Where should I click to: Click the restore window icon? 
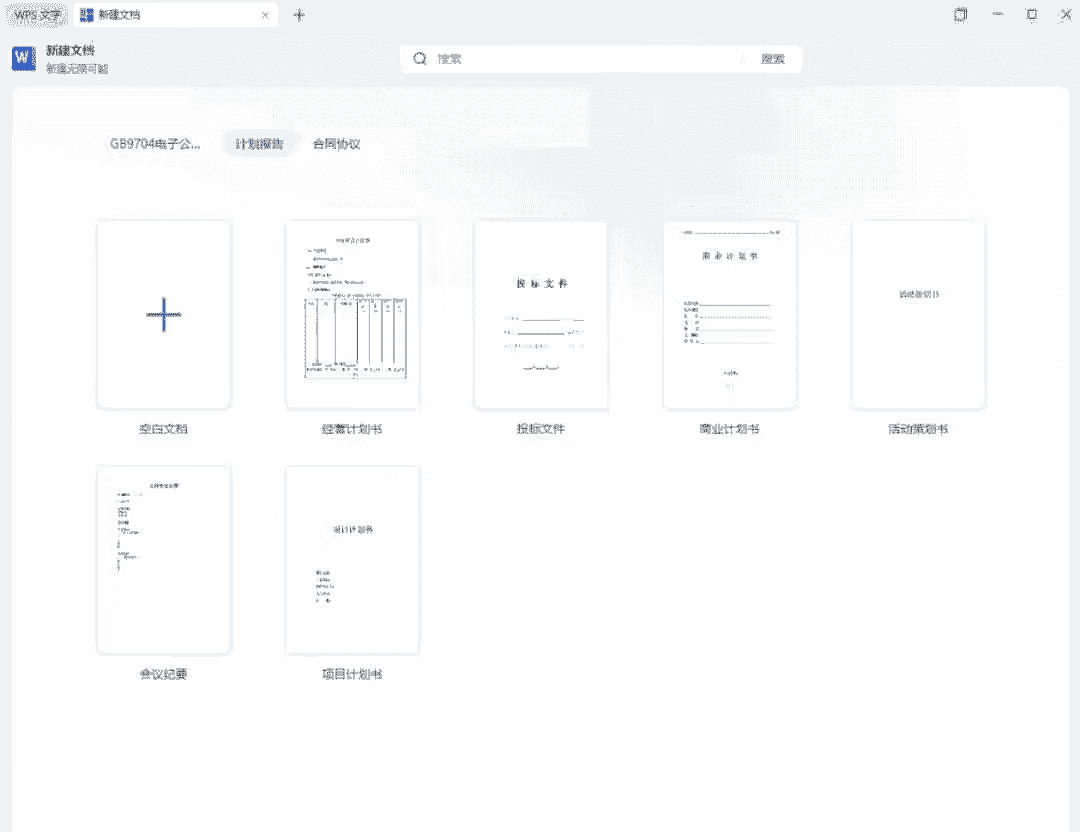pos(1031,14)
